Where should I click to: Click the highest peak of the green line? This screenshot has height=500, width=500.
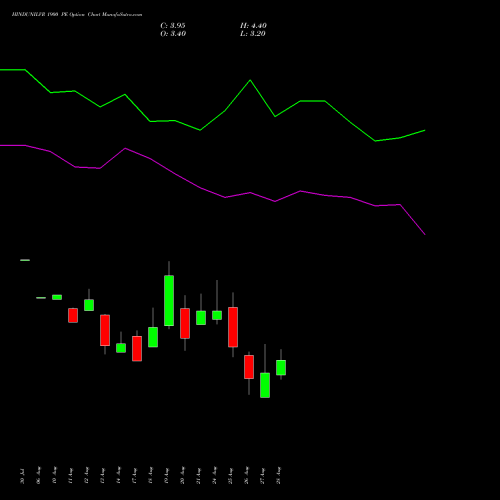coord(250,80)
